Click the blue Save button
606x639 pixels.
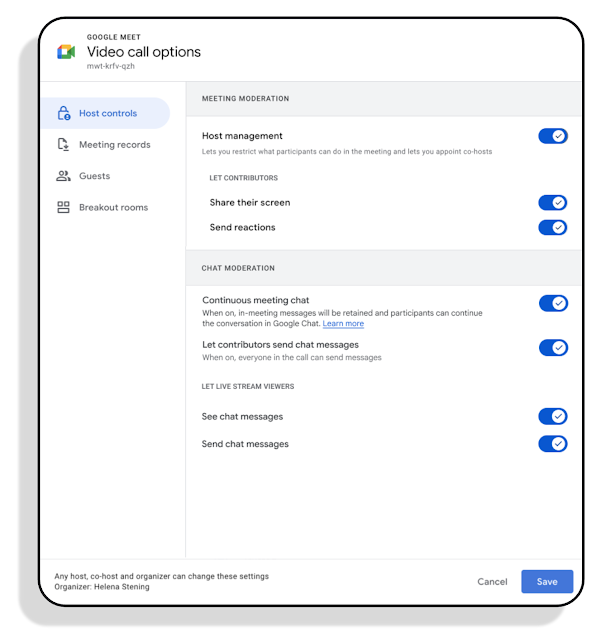click(546, 582)
